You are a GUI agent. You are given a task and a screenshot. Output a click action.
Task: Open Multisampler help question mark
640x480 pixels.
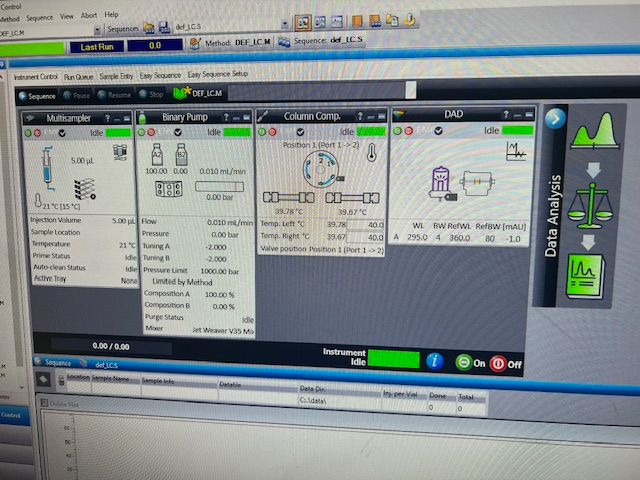click(107, 118)
